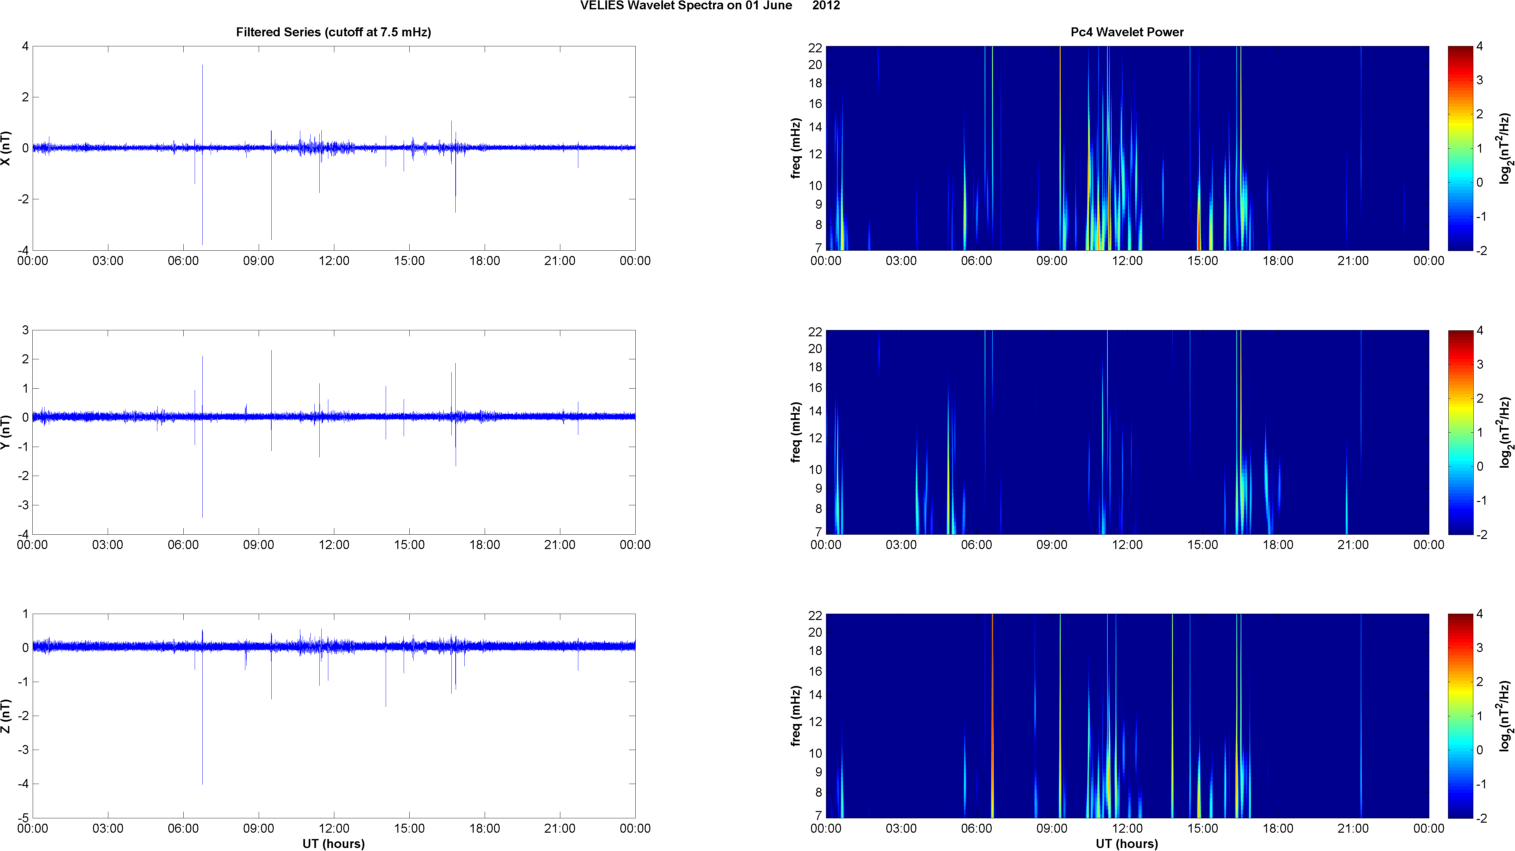Click UT (hours) label under Z time series

click(333, 843)
